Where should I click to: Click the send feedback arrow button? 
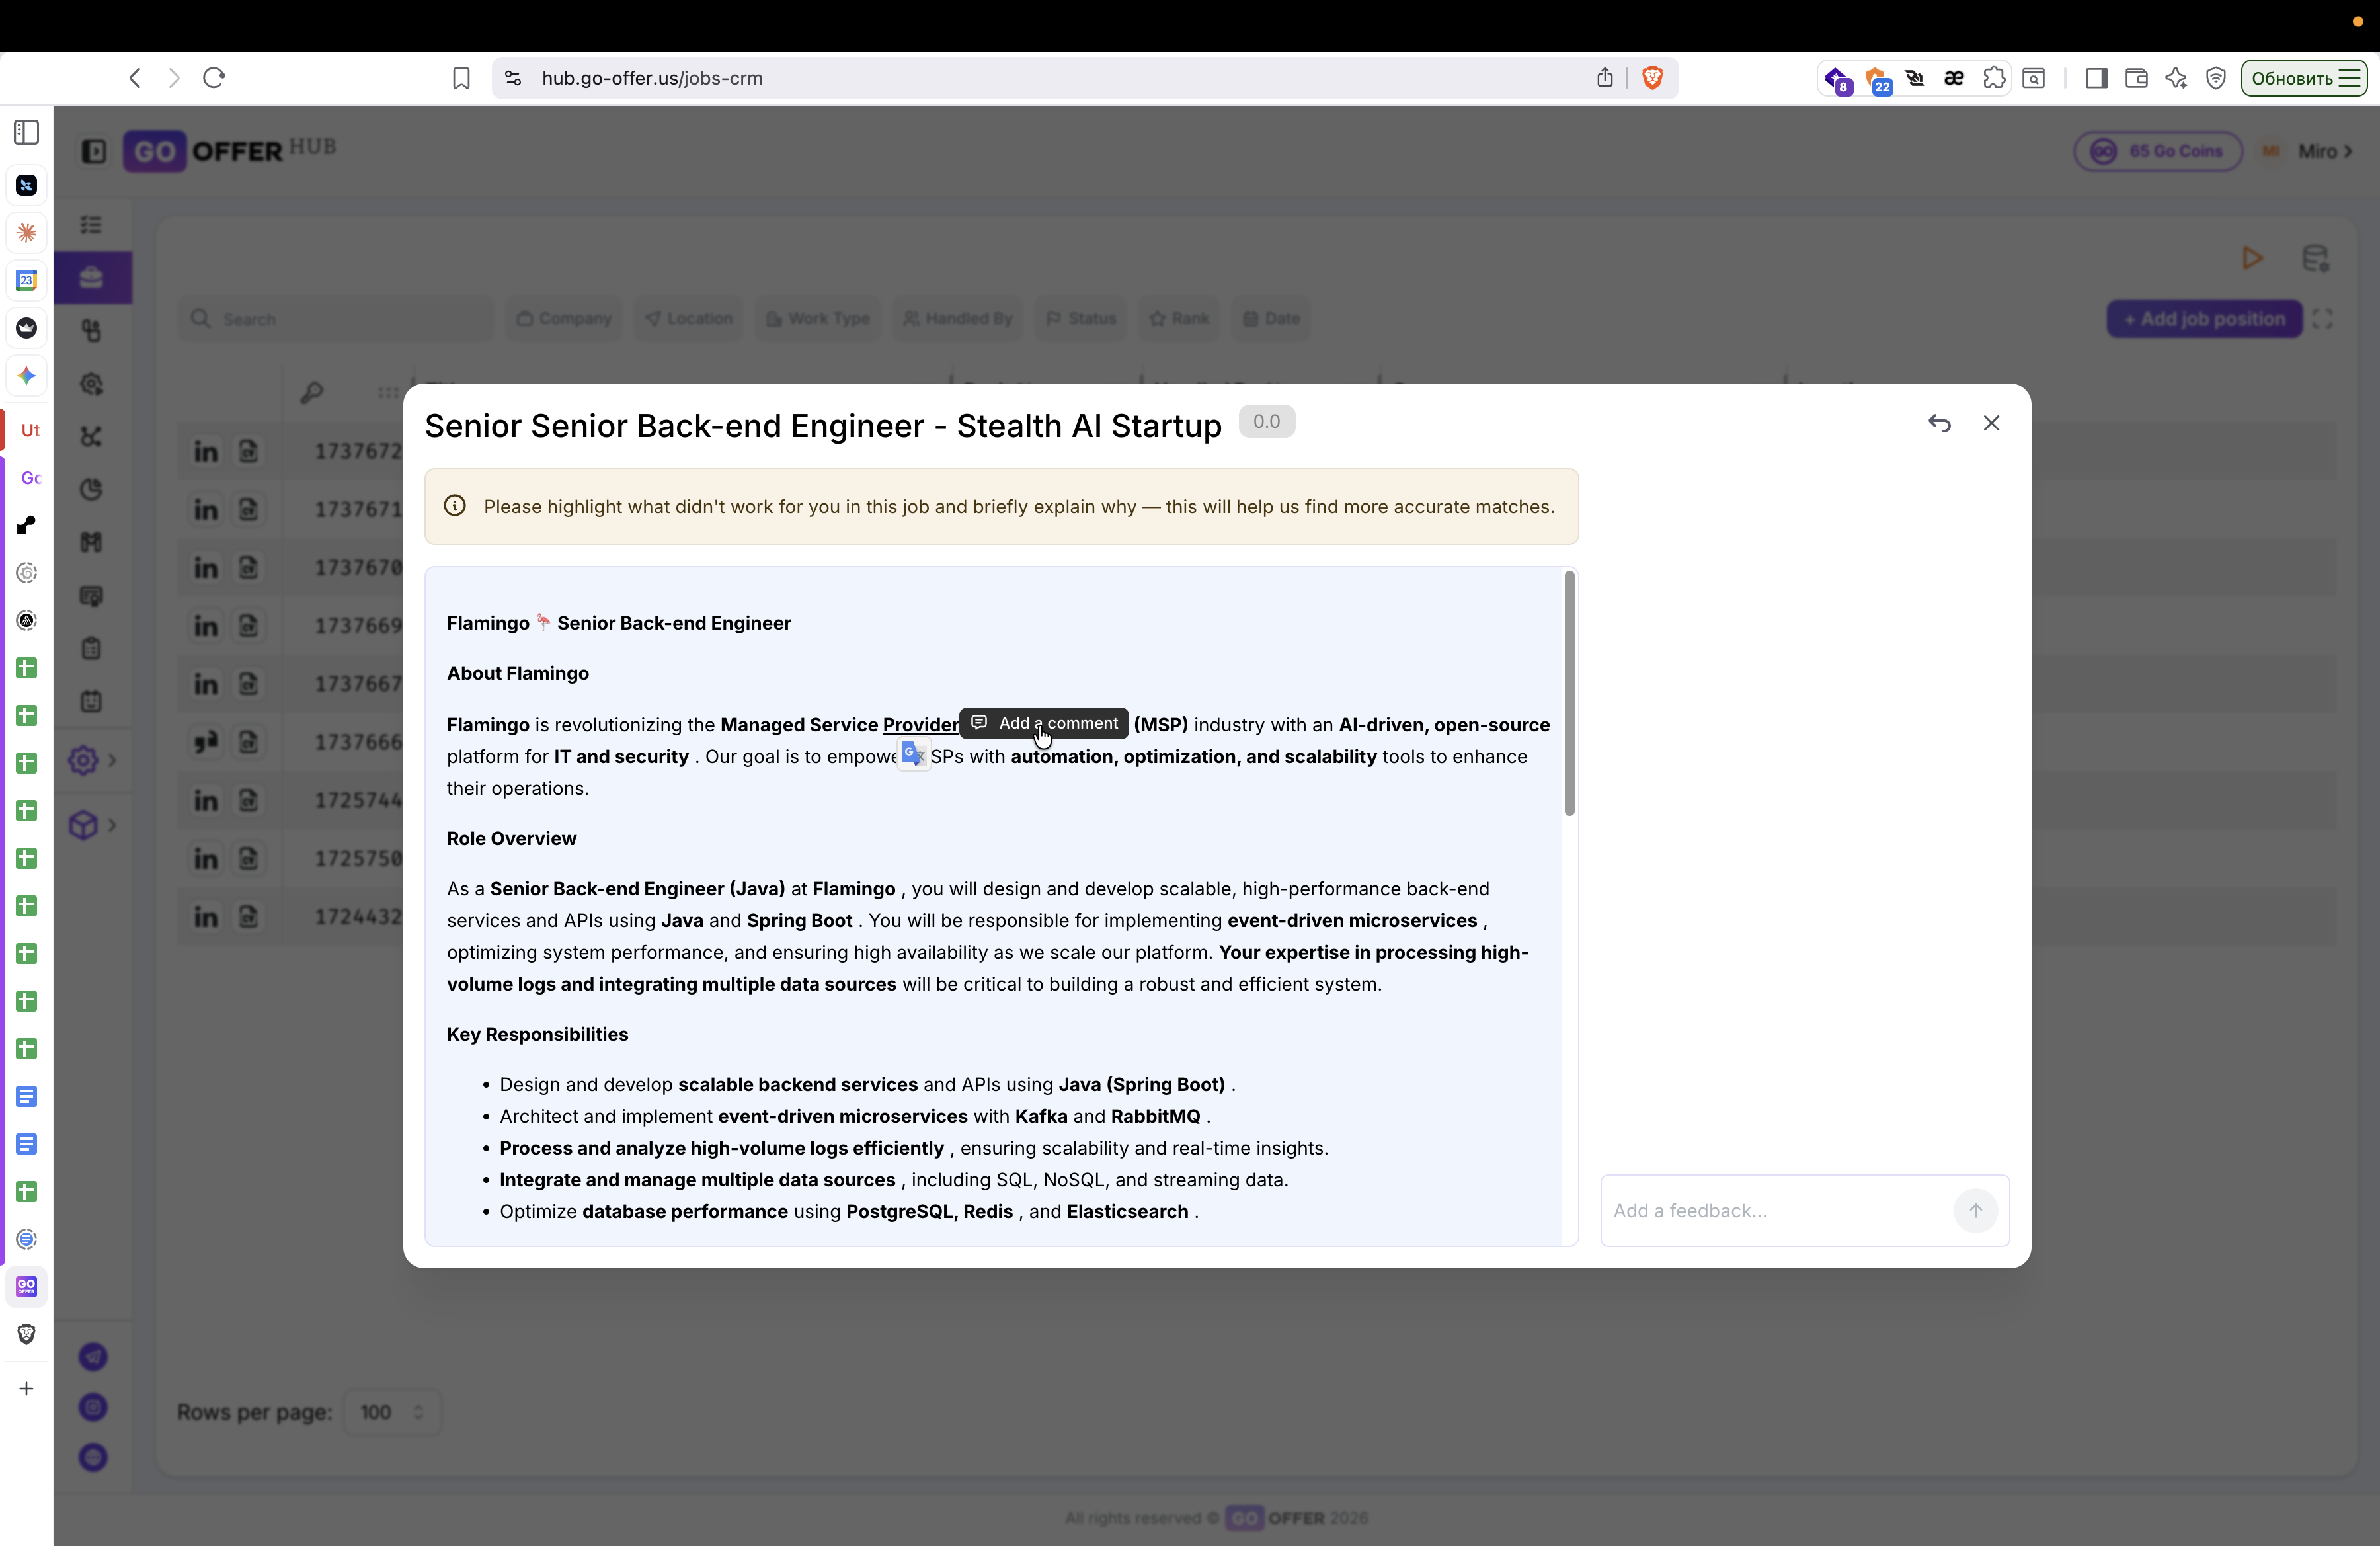coord(1975,1210)
